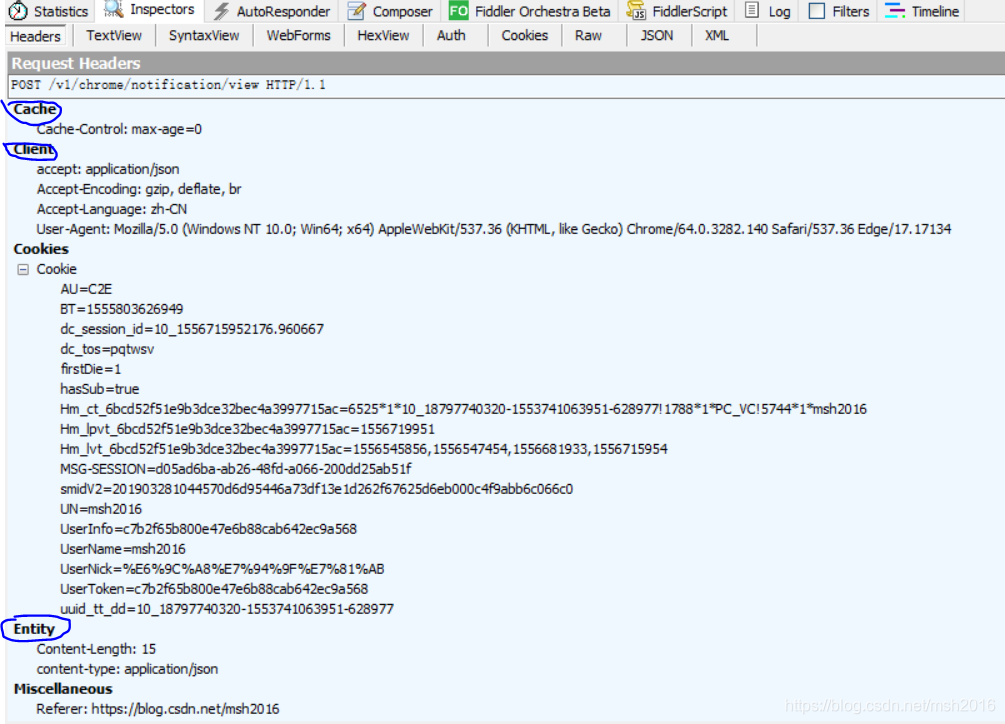This screenshot has height=724, width=1005.
Task: Select the Headers inspector tab
Action: (35, 36)
